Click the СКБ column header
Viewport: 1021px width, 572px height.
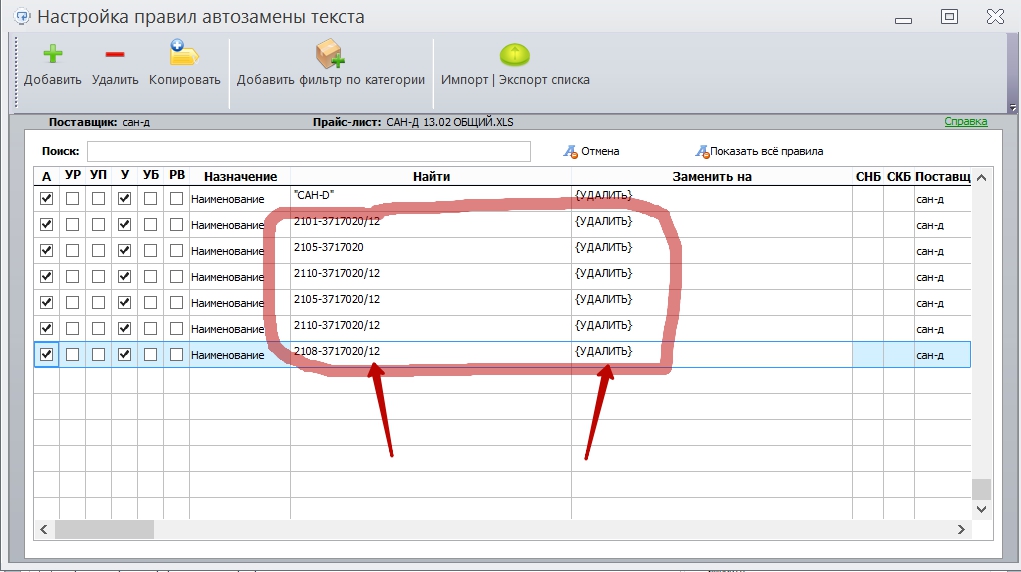[899, 177]
